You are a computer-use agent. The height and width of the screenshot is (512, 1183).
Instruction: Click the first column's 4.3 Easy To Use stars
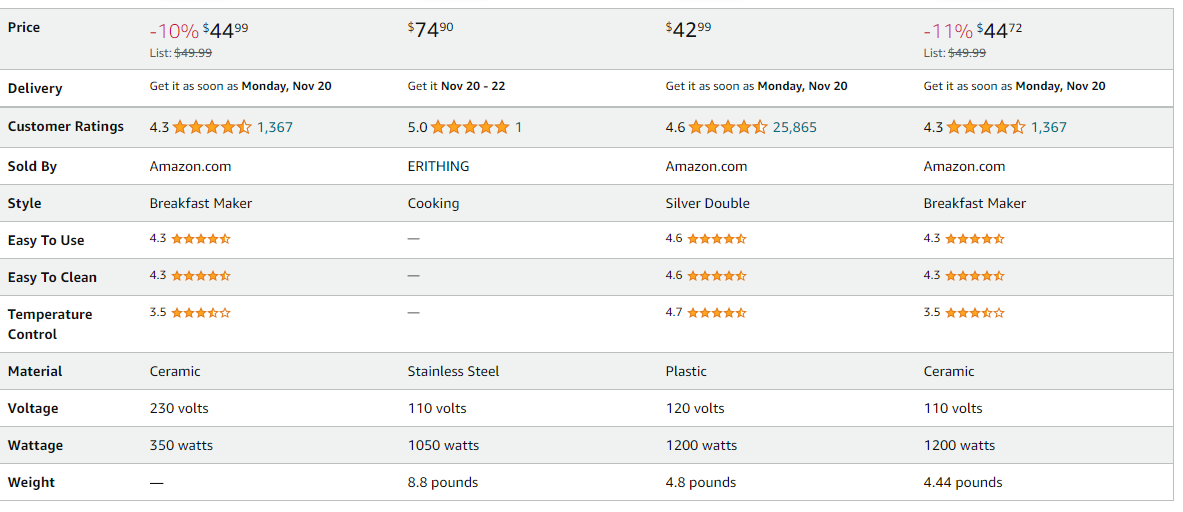[x=201, y=238]
